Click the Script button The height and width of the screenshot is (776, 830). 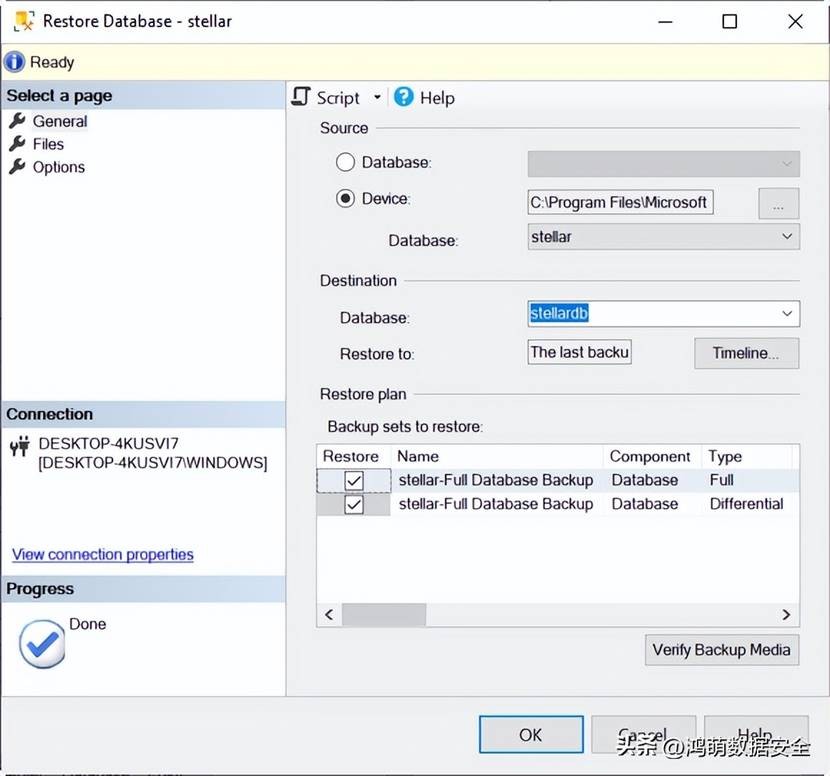tap(337, 97)
